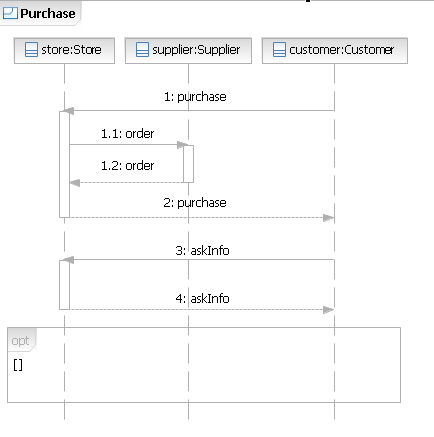The image size is (434, 437).
Task: Select the '1.2: order' return message label
Action: click(127, 166)
